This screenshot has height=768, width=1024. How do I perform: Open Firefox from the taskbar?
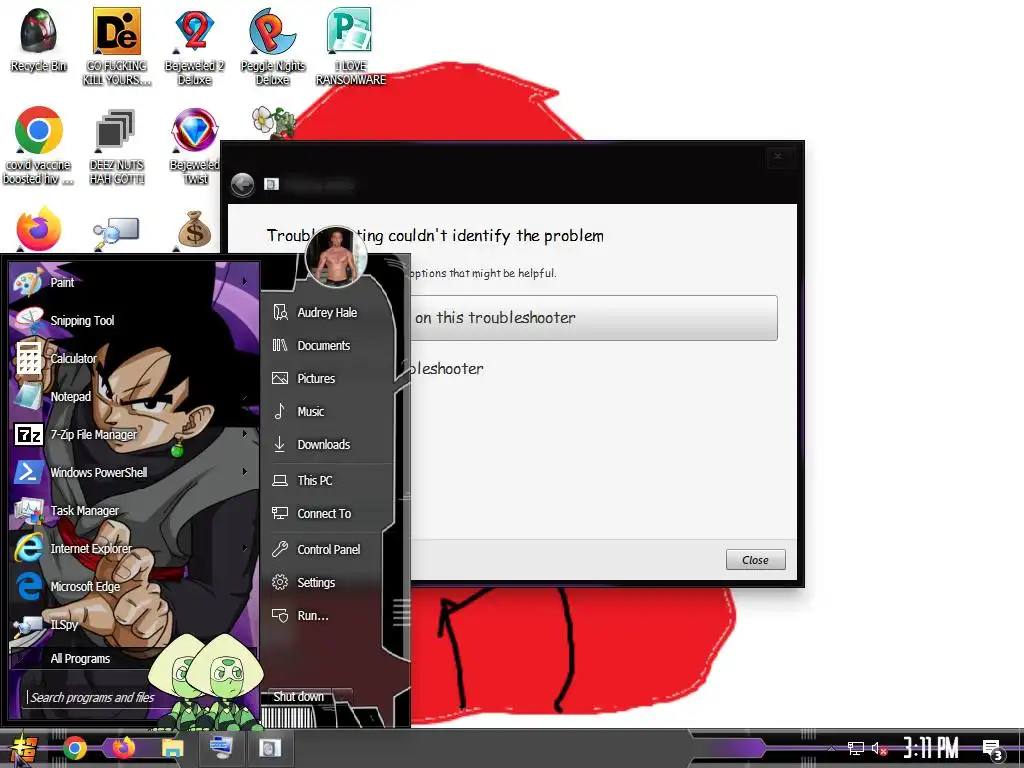pos(123,747)
